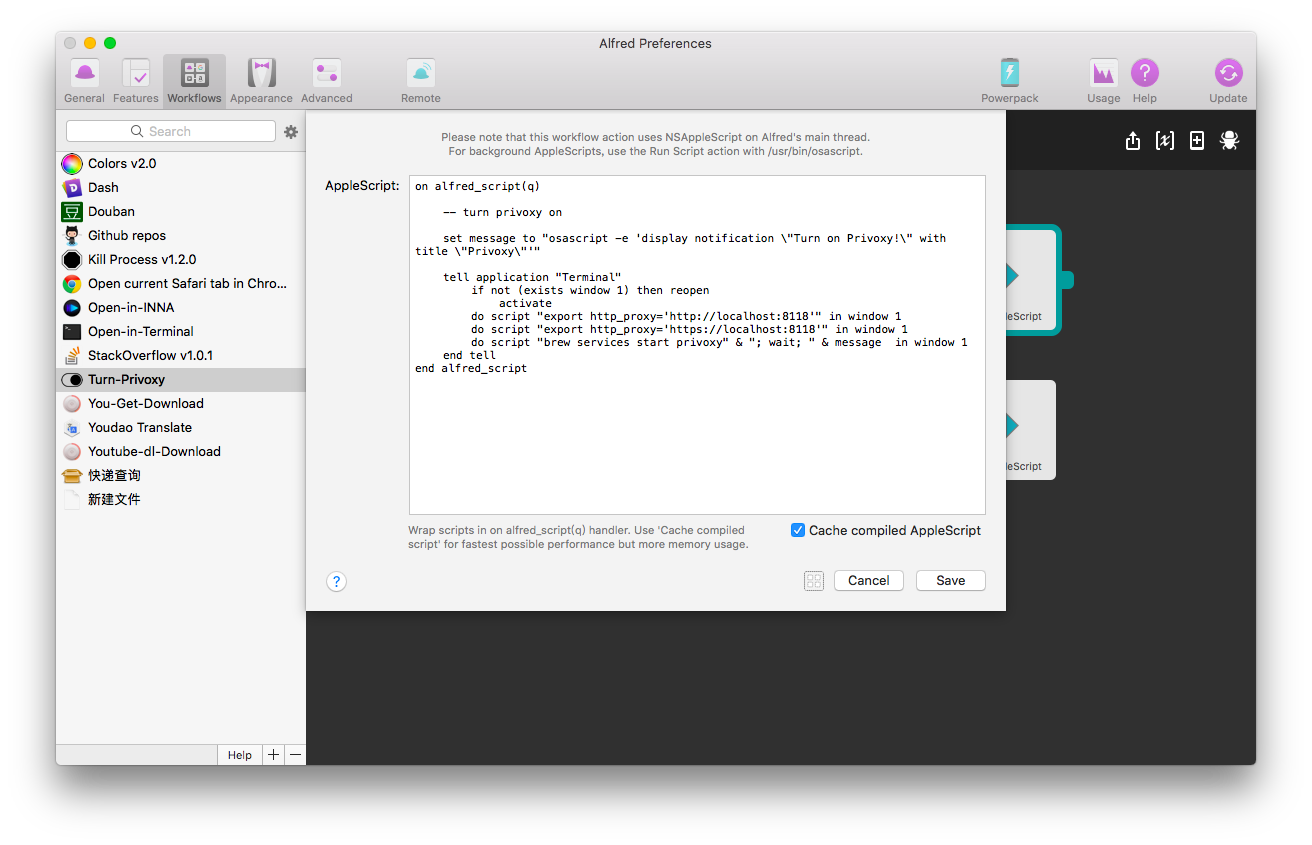This screenshot has height=845, width=1312.
Task: Click the Update toolbar icon
Action: [1227, 80]
